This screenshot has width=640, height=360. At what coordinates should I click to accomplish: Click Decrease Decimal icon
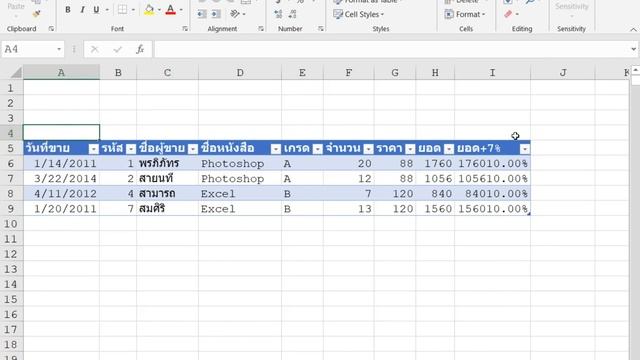coord(293,14)
